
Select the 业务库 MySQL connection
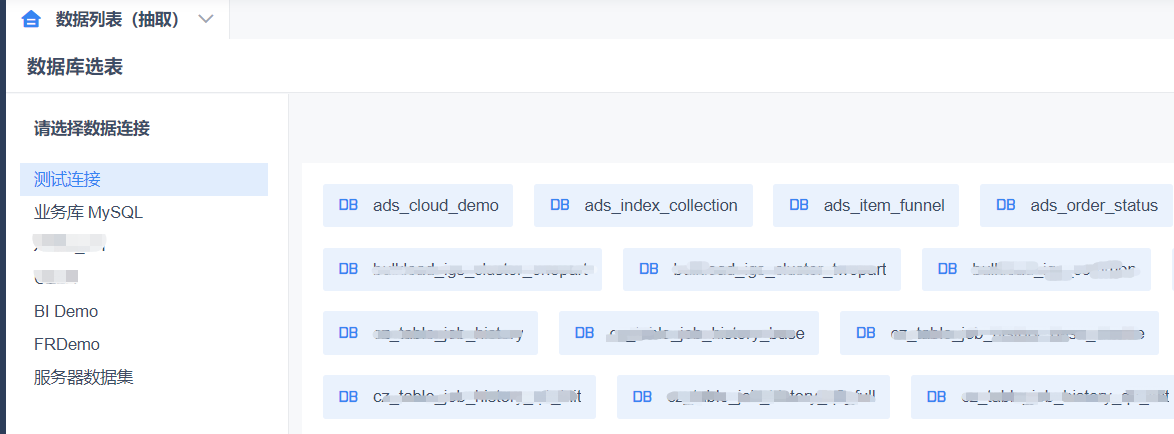pos(88,213)
